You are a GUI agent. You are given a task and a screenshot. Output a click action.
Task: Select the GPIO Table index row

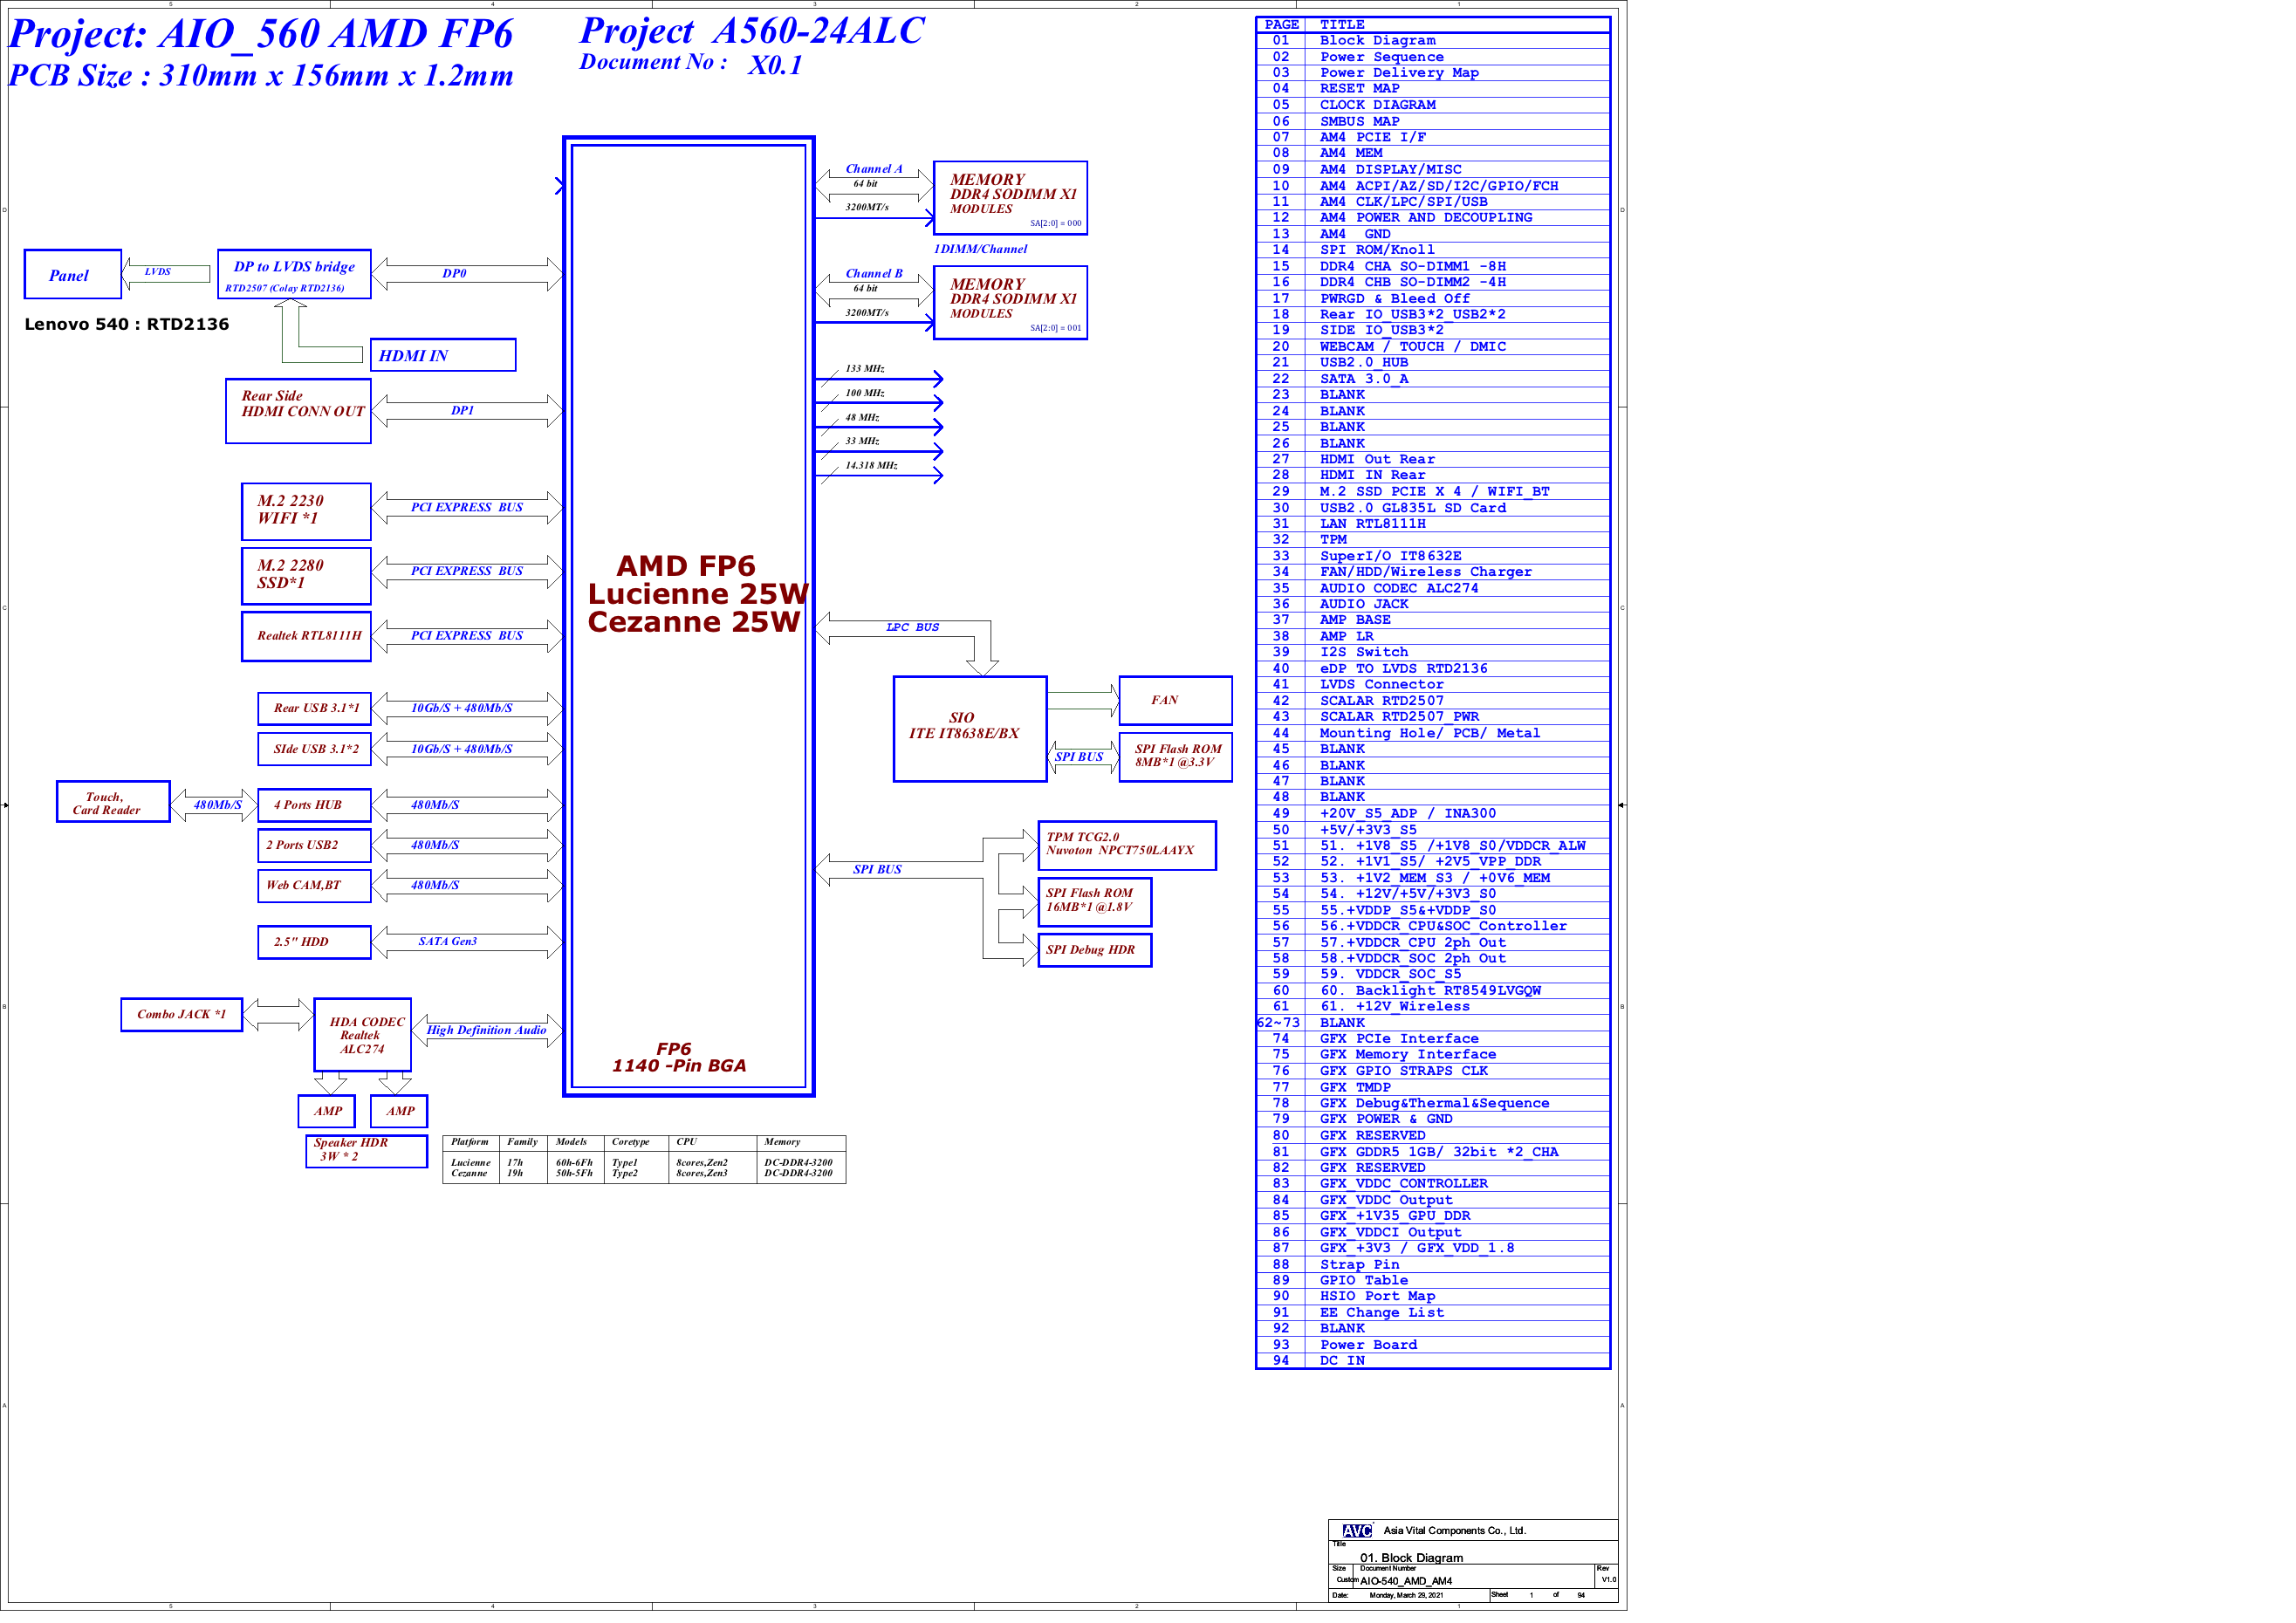[1362, 1281]
